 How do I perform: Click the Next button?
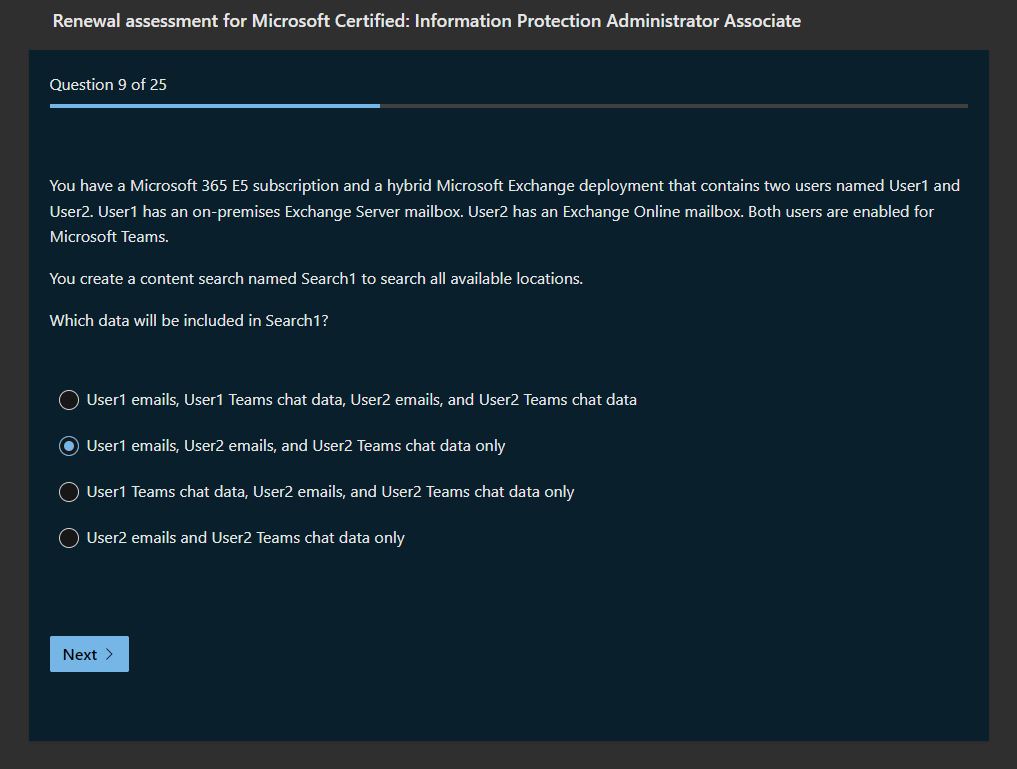click(89, 654)
